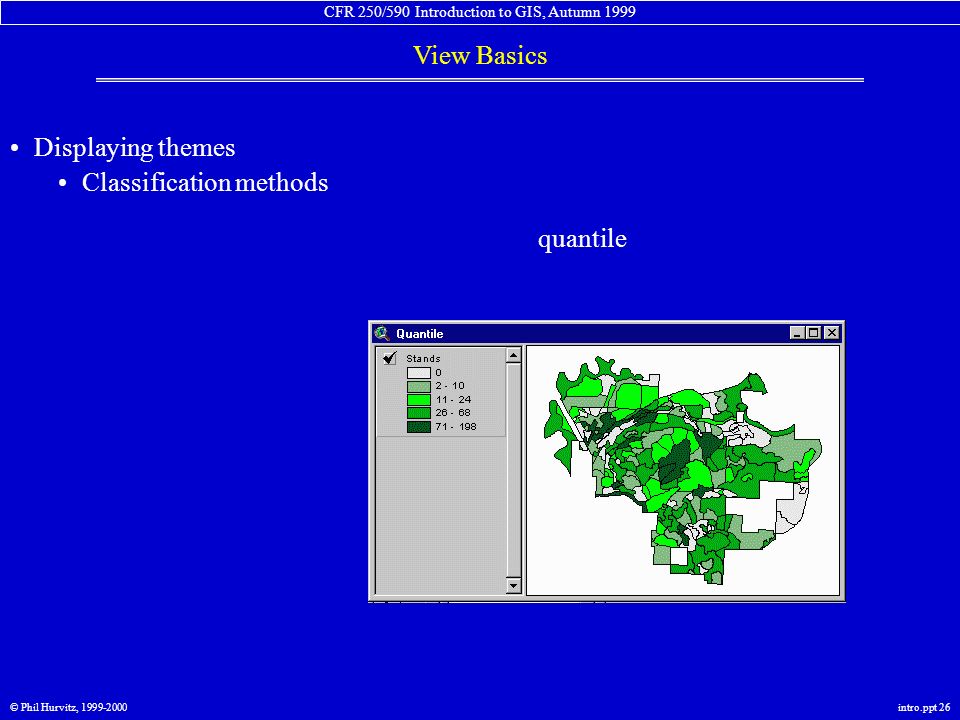Screen dimensions: 960x720
Task: Click the "Displaying themes" bullet
Action: pos(134,148)
